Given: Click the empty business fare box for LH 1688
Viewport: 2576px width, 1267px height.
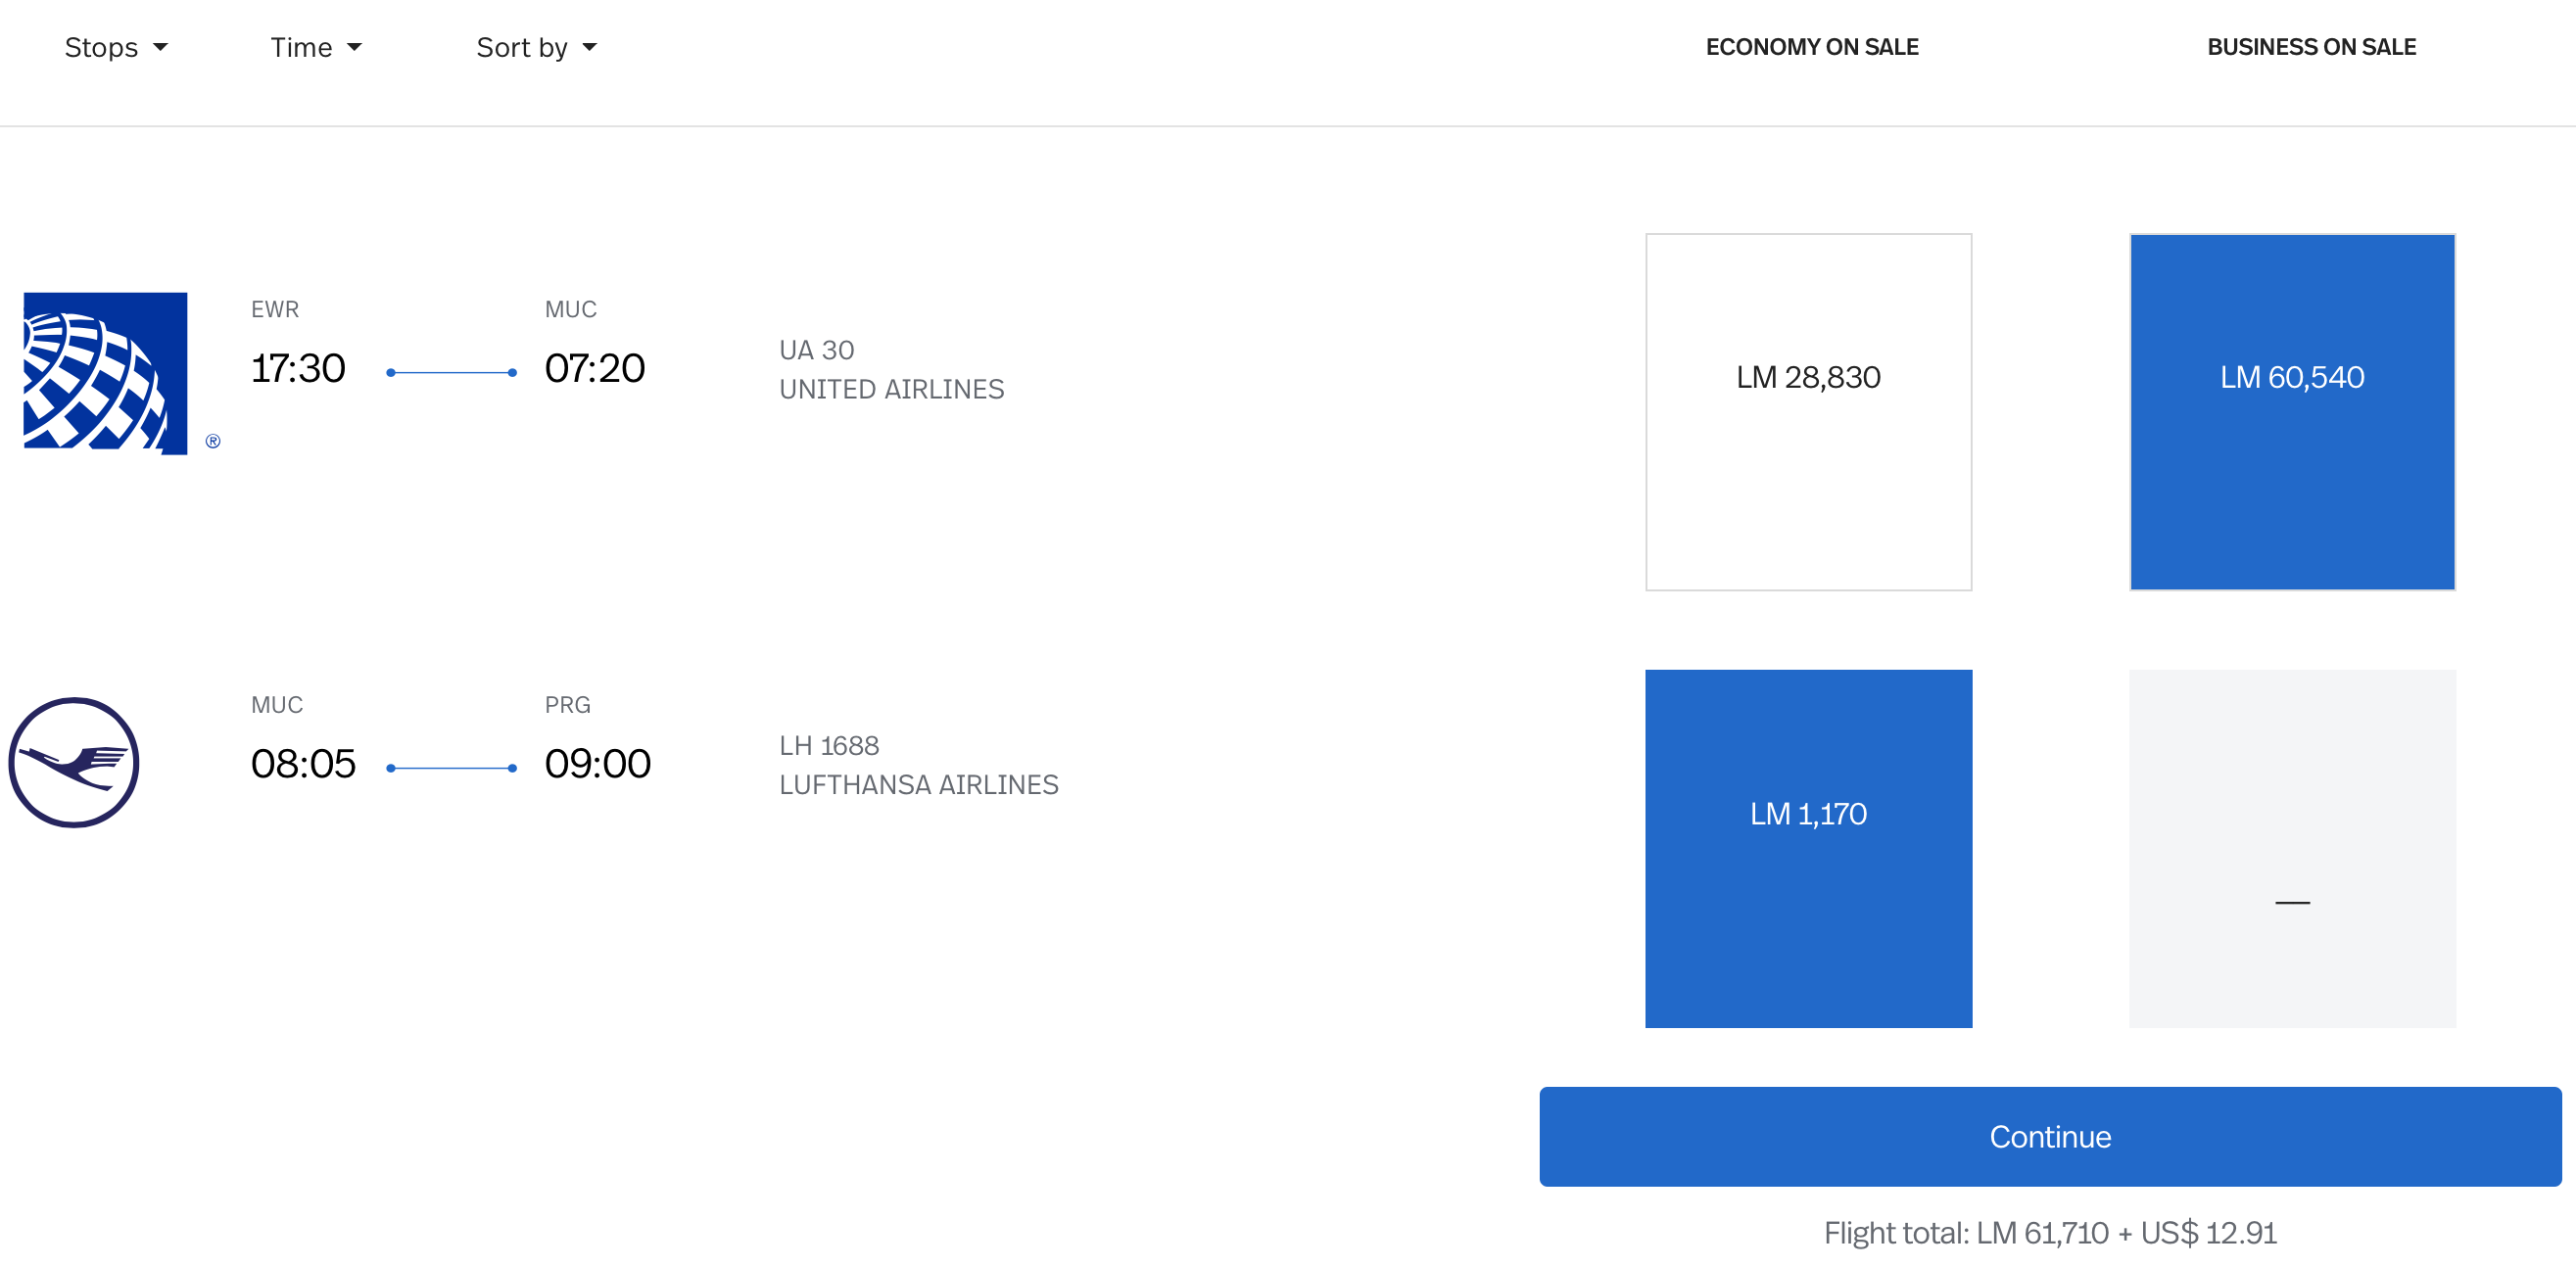Looking at the screenshot, I should (2292, 848).
